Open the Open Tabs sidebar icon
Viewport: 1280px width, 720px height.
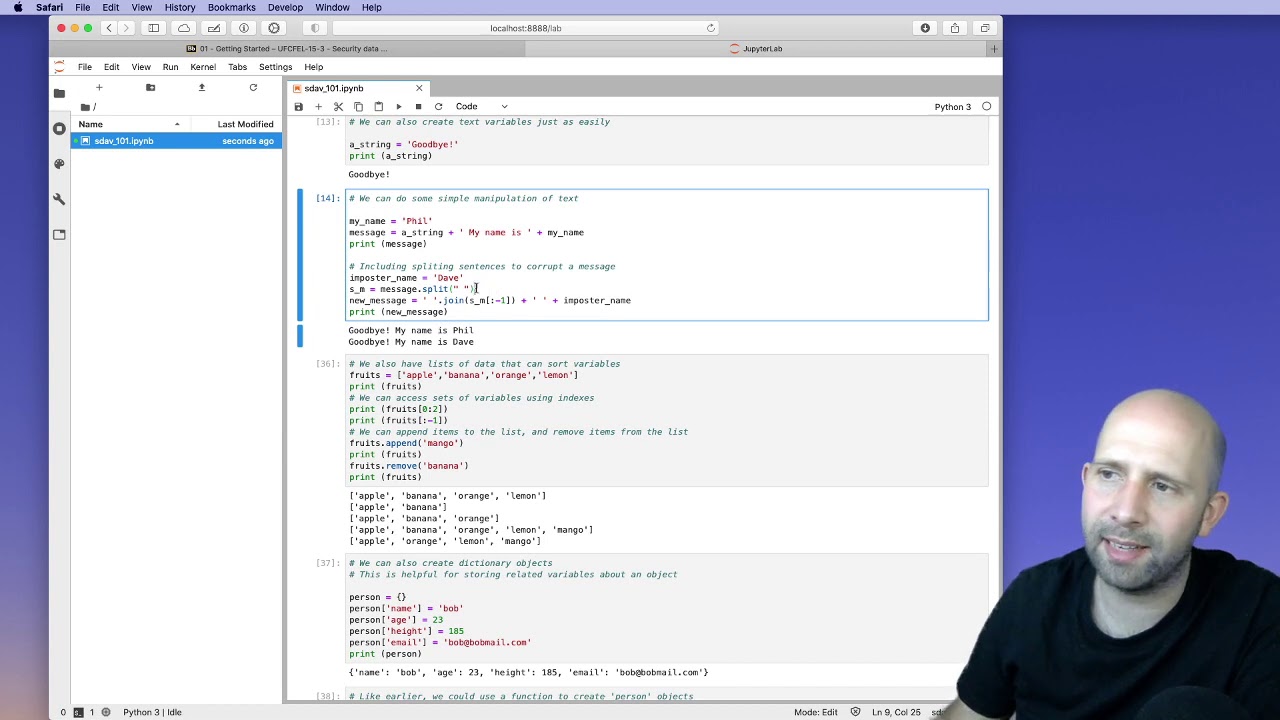(59, 234)
